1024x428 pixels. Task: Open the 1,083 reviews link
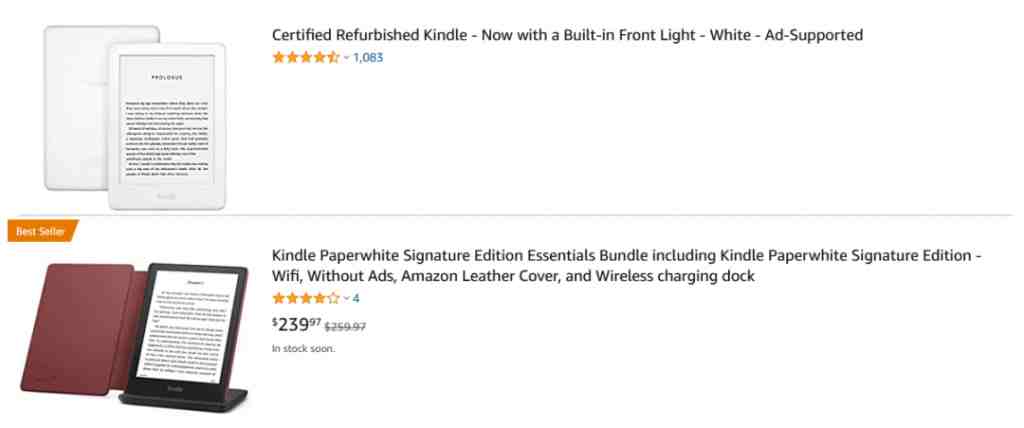[x=368, y=58]
